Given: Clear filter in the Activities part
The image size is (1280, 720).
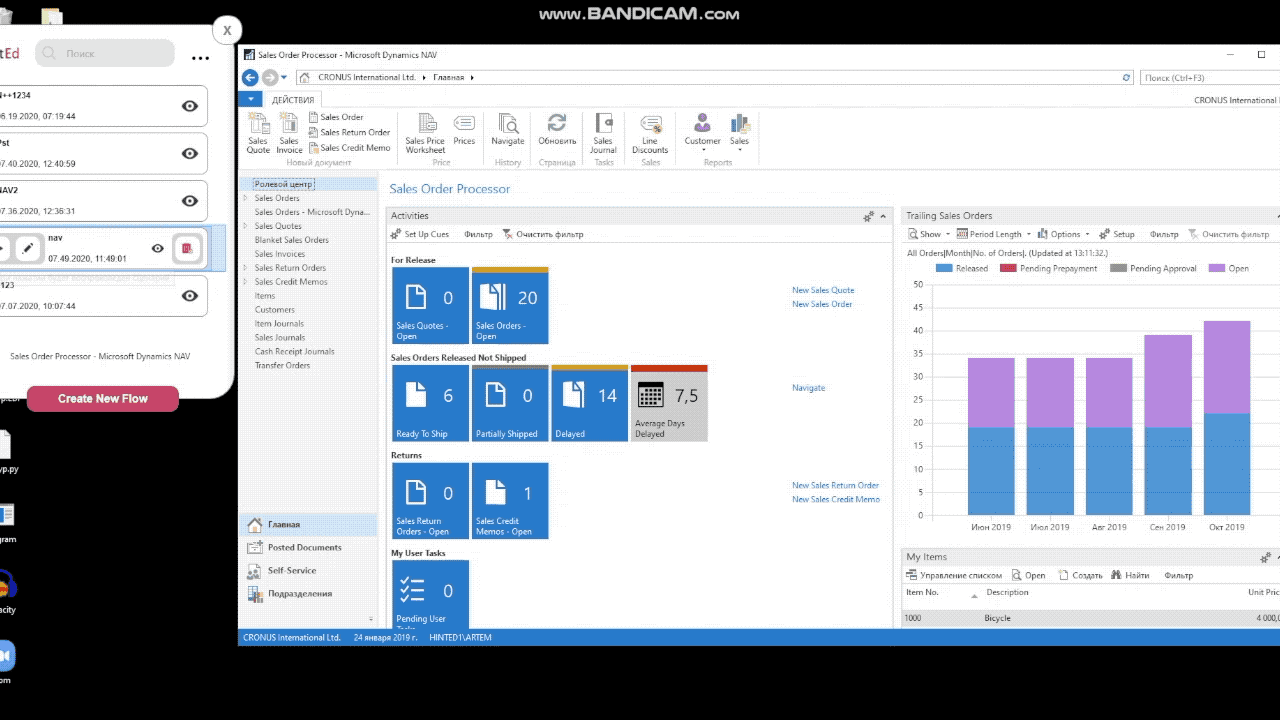Looking at the screenshot, I should coord(543,234).
